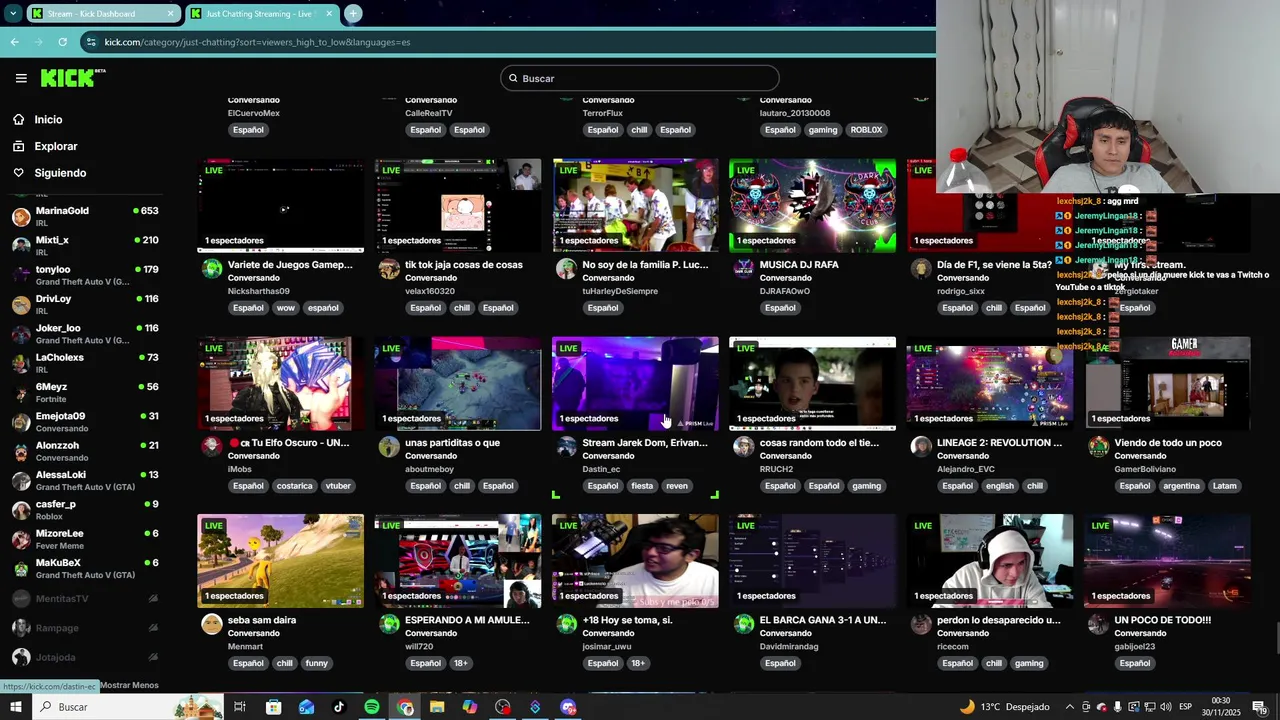Click the wow tag under Nicksharthas09
This screenshot has width=1280, height=720.
pyautogui.click(x=285, y=308)
